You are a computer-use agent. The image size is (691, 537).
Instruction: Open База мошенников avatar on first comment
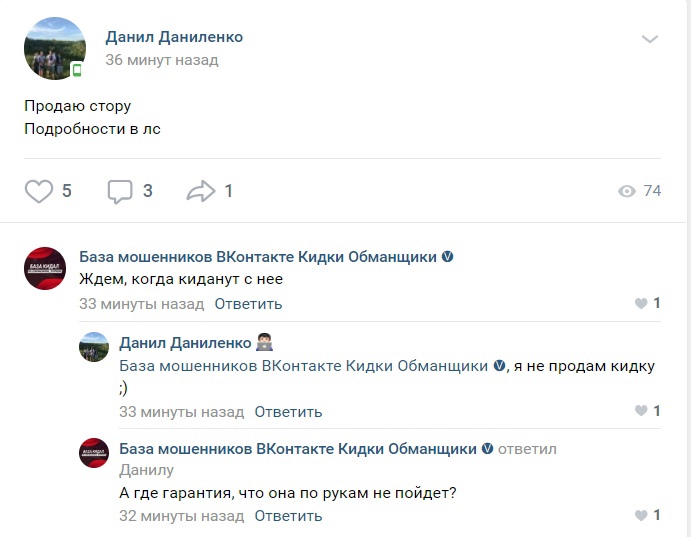click(45, 268)
